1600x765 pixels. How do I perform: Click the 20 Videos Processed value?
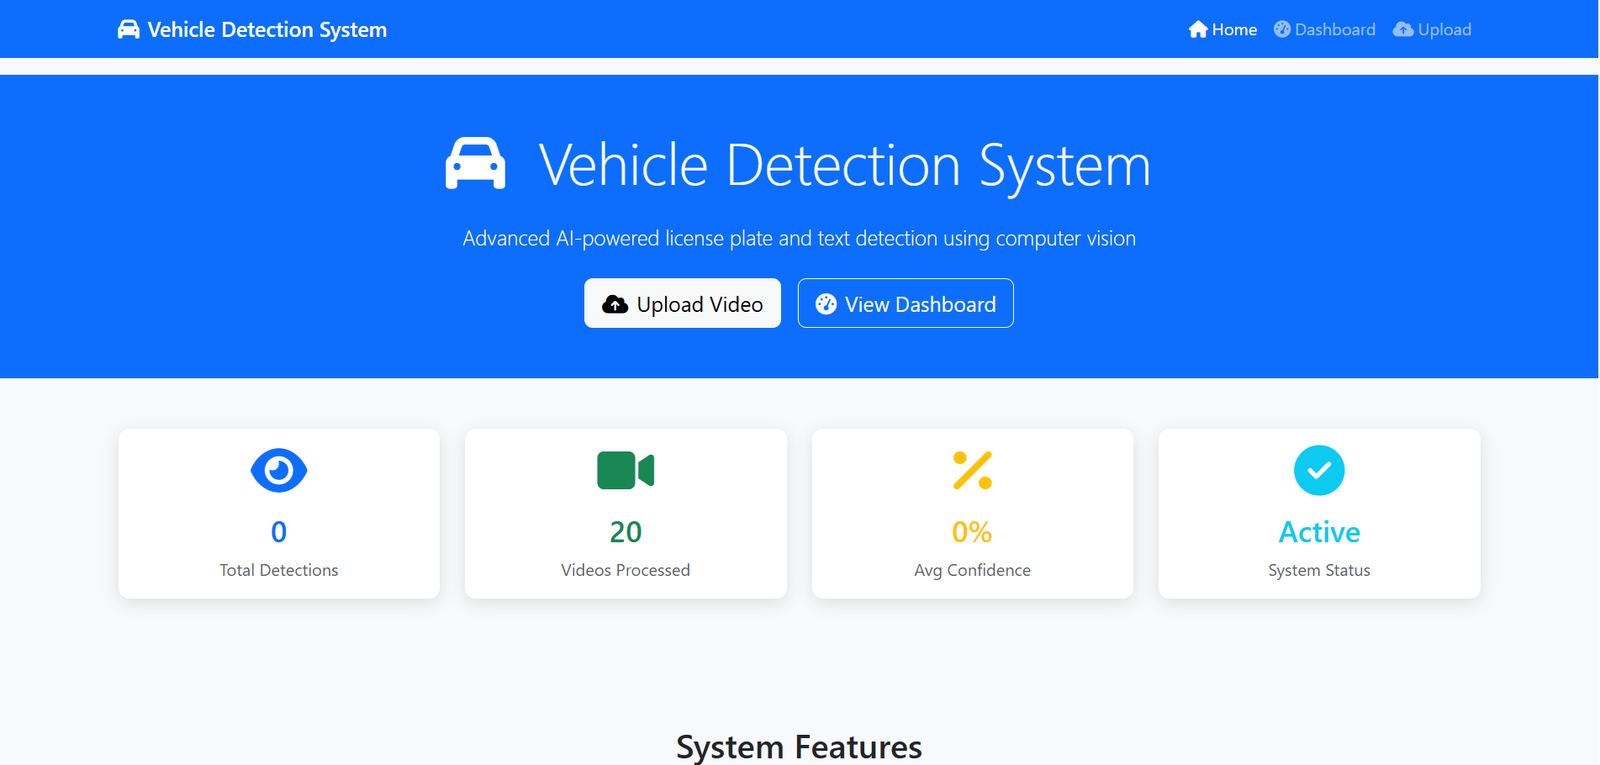tap(626, 532)
